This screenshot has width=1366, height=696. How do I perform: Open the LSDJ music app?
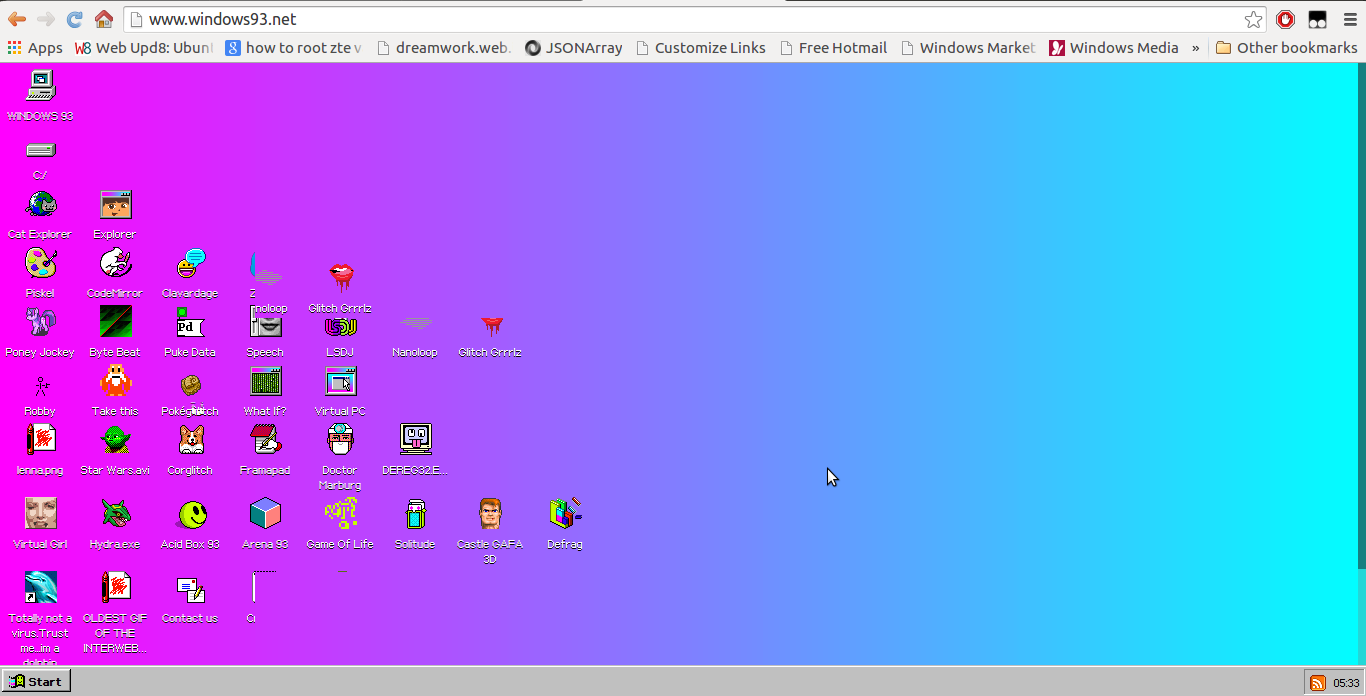coord(340,327)
